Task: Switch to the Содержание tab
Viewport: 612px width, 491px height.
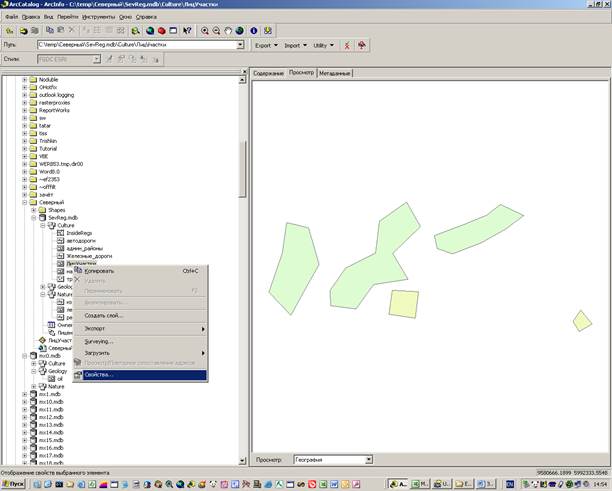Action: point(268,73)
